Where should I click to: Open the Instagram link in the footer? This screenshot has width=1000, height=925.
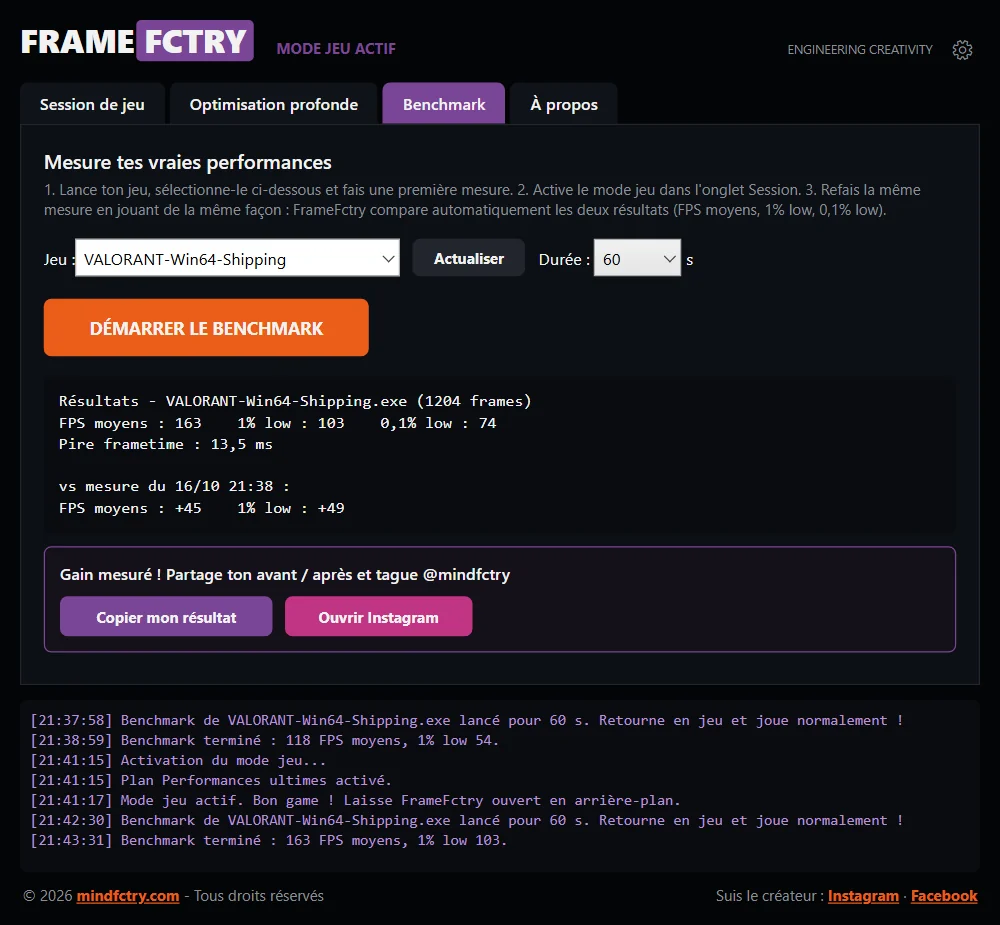(863, 896)
